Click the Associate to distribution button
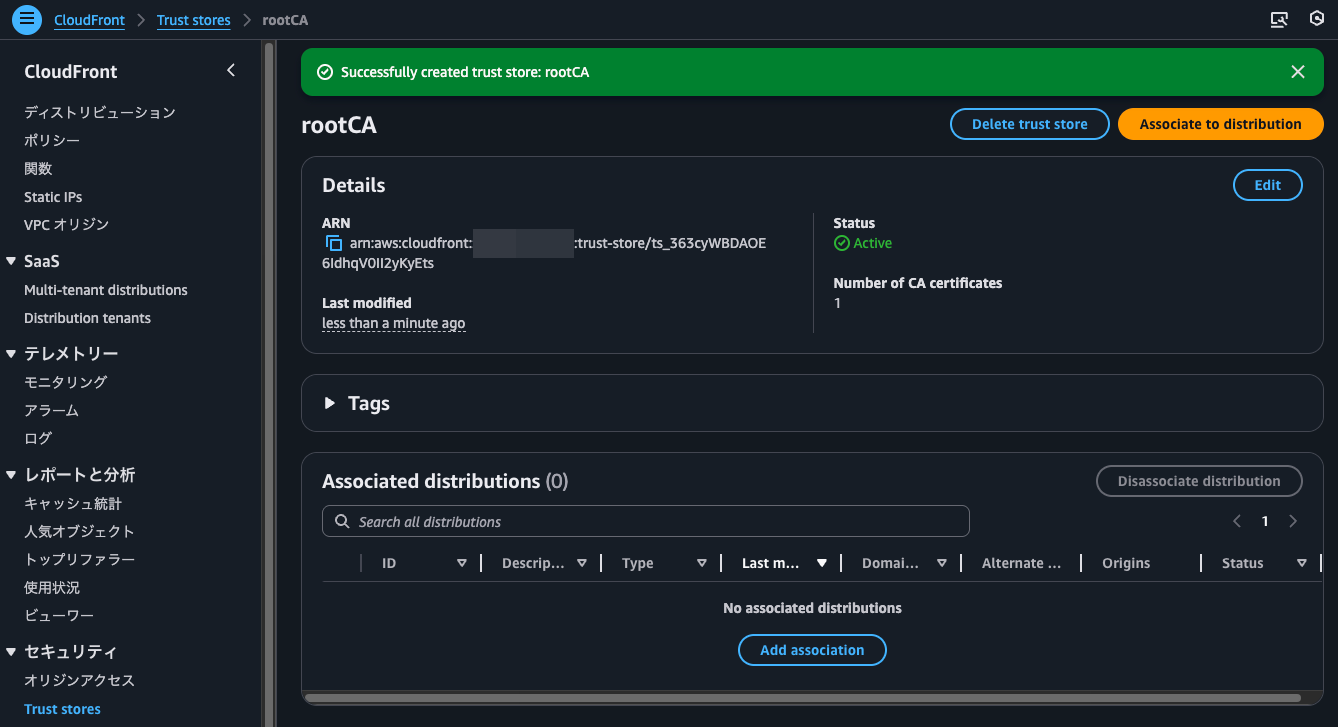 point(1220,123)
